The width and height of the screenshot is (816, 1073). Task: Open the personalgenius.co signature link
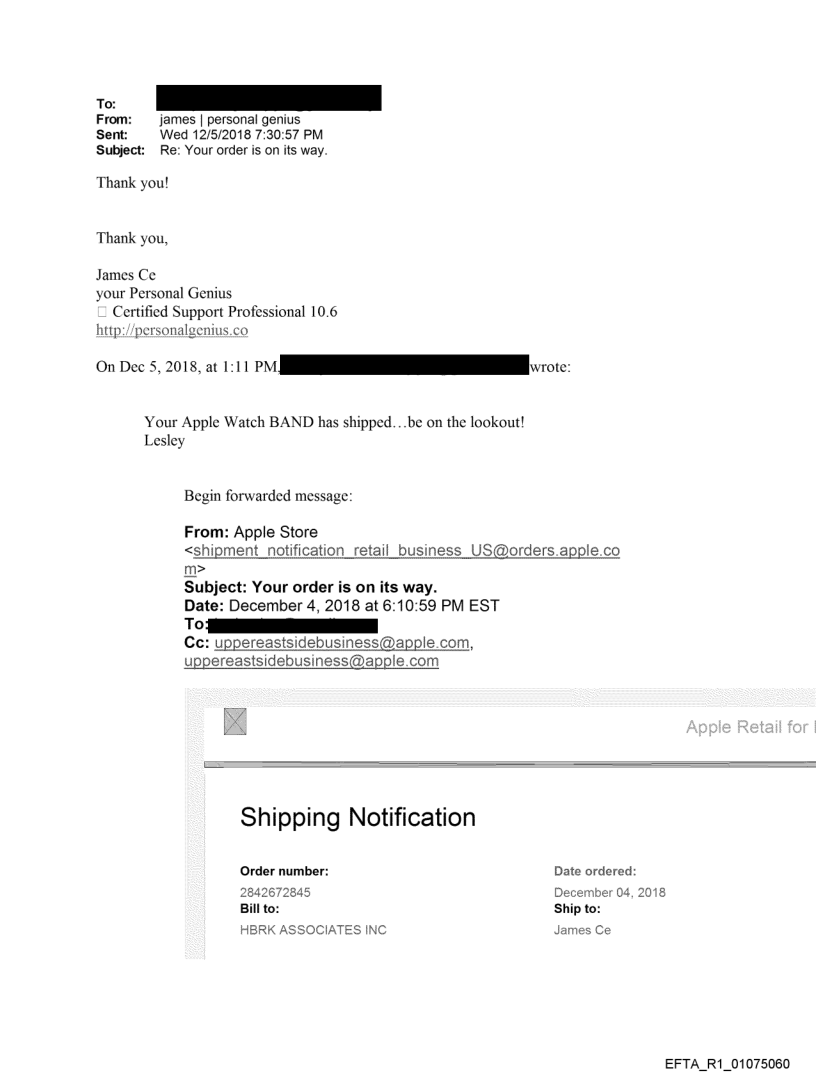[x=172, y=330]
